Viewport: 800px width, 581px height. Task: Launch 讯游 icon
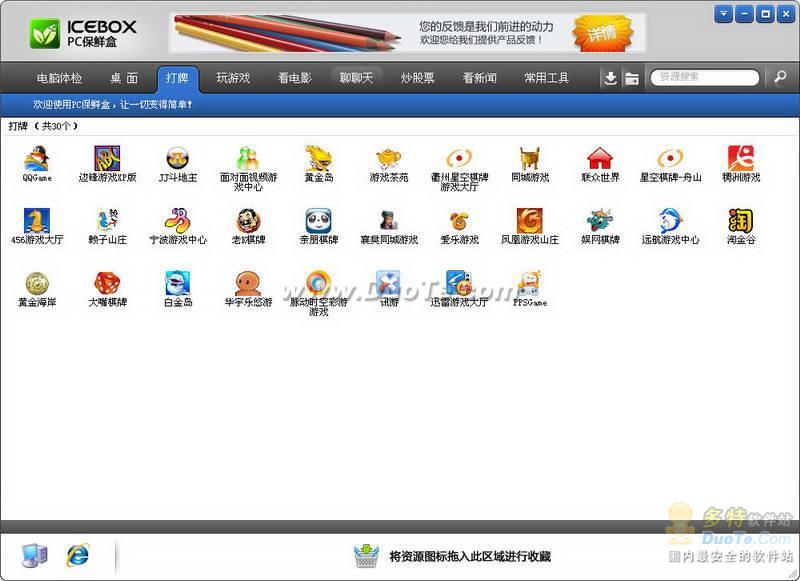(389, 283)
